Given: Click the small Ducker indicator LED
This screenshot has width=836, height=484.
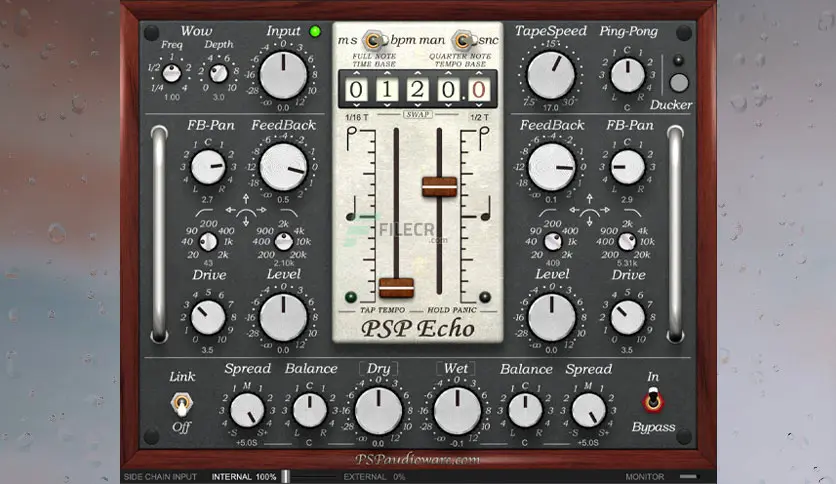Looking at the screenshot, I should point(678,60).
